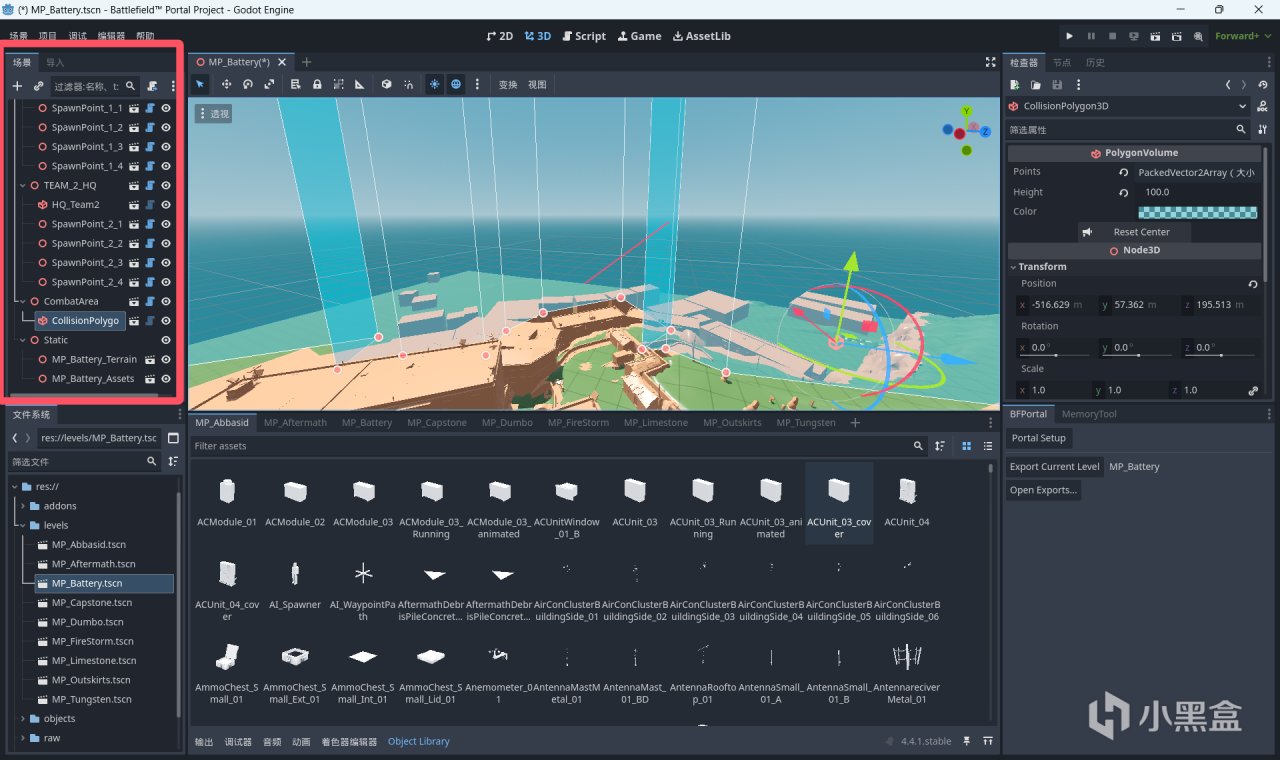Open the Script workspace

click(582, 36)
